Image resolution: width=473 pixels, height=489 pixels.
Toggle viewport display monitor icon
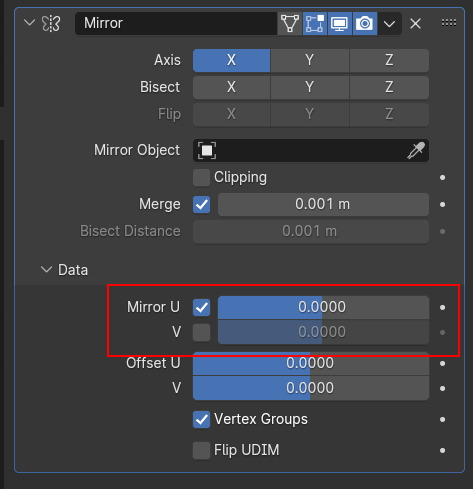point(340,23)
